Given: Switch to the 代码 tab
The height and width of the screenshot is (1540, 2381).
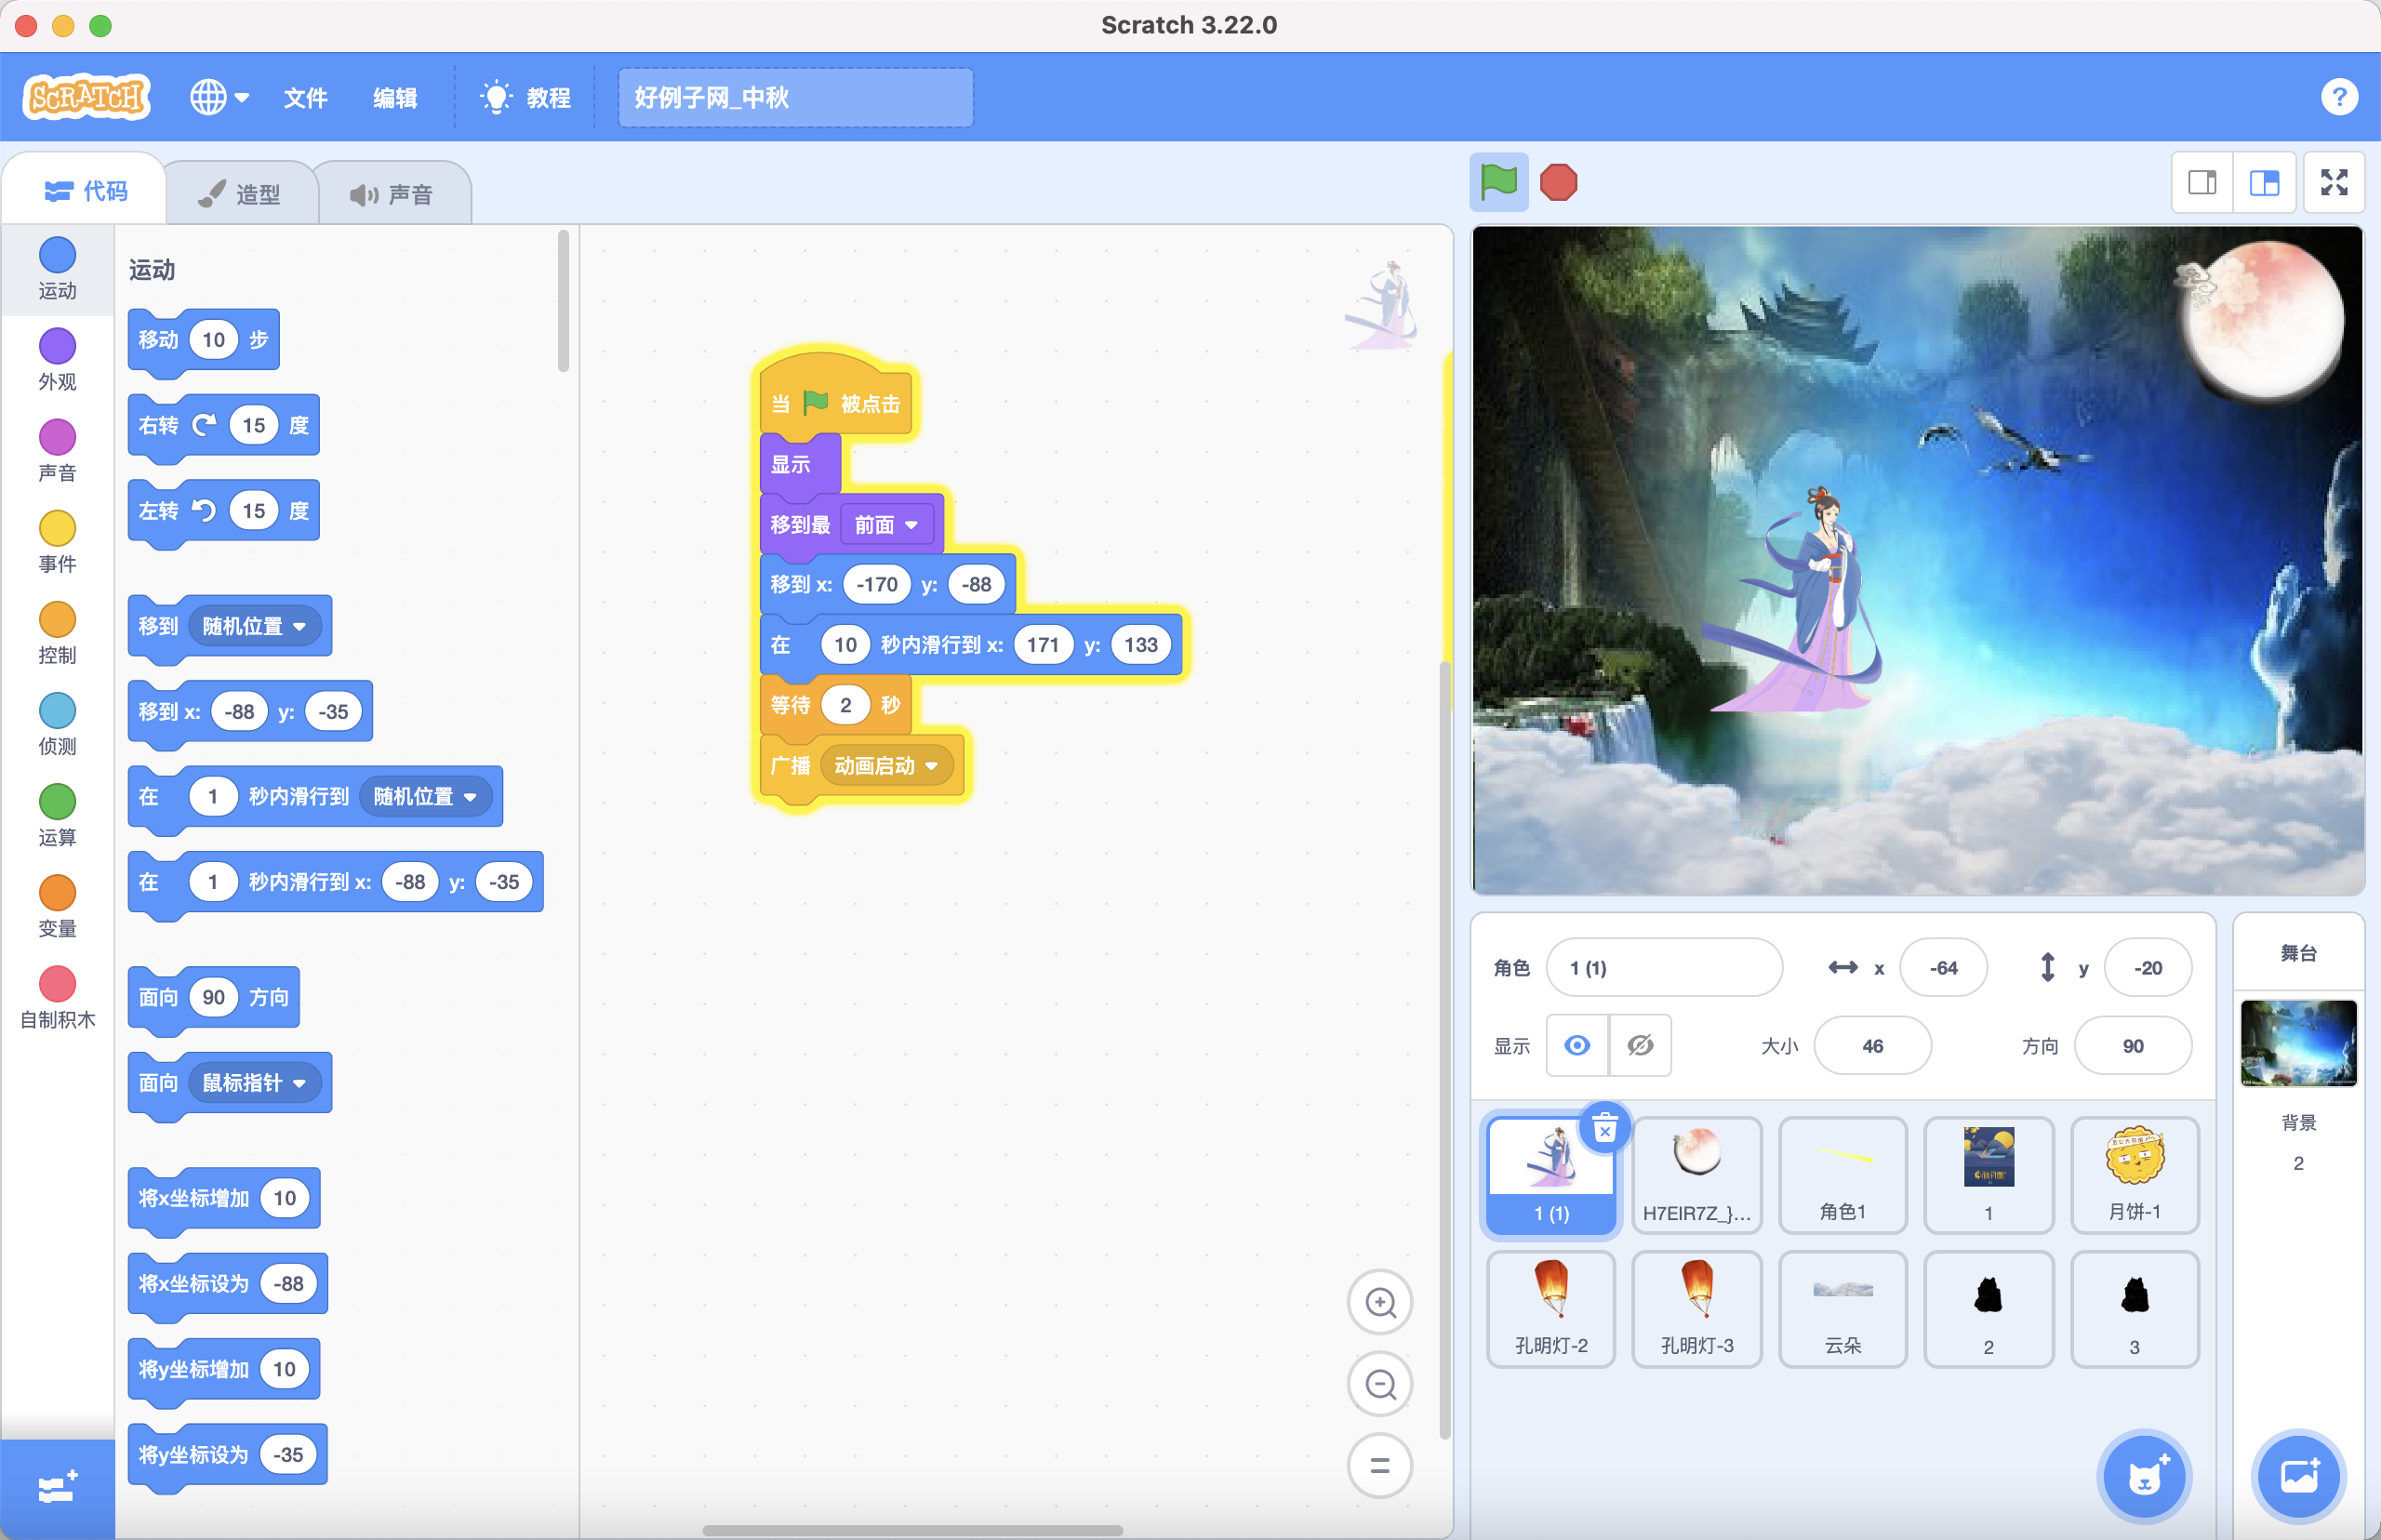Looking at the screenshot, I should pyautogui.click(x=86, y=190).
